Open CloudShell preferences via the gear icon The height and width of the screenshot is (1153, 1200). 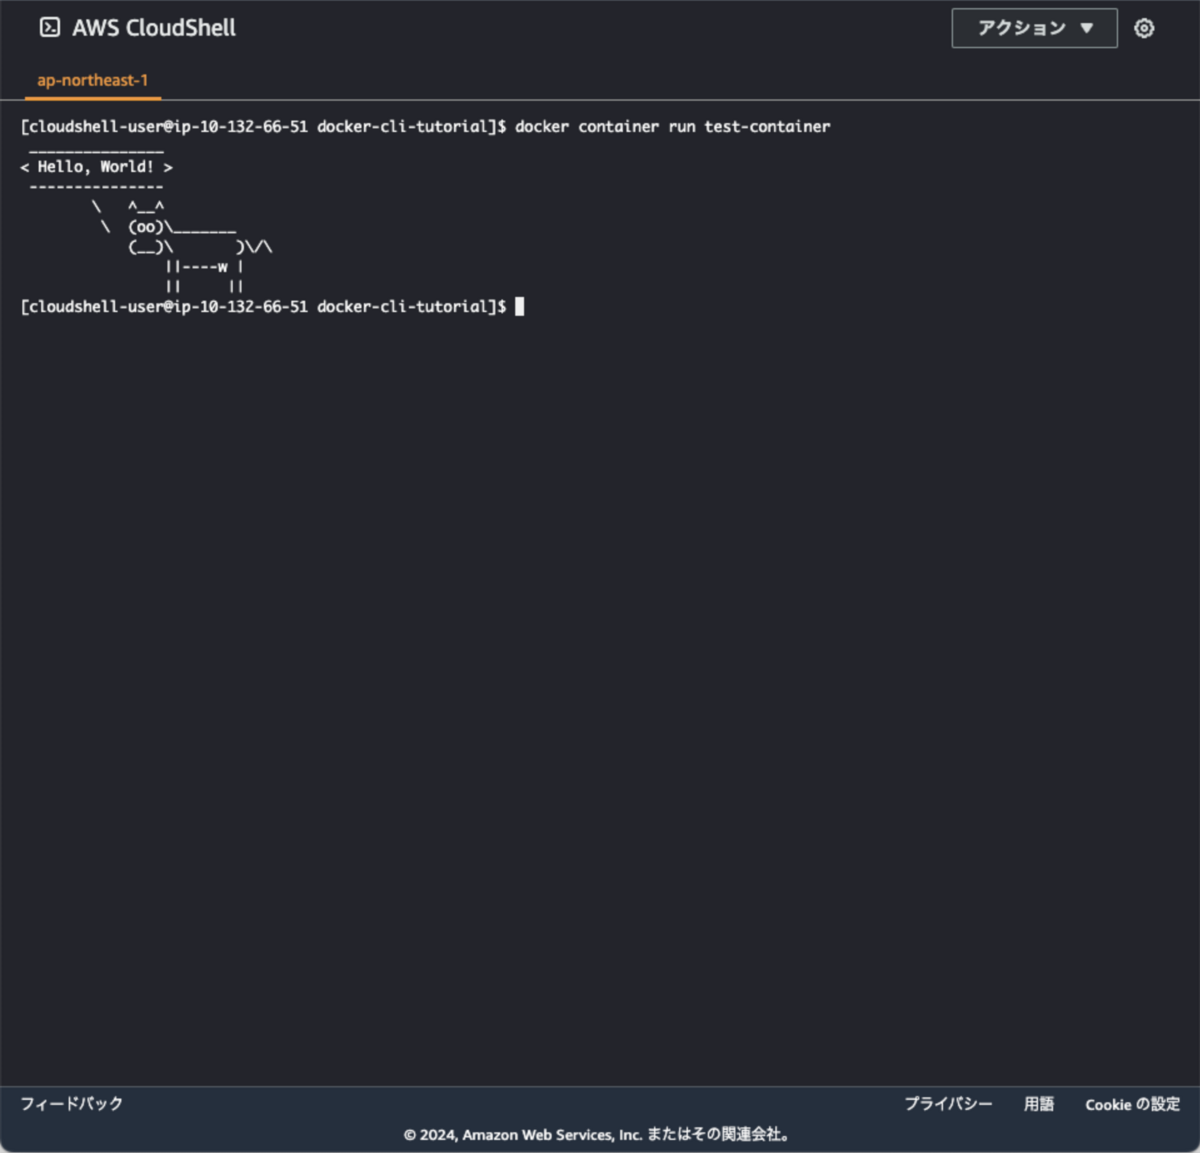coord(1143,28)
